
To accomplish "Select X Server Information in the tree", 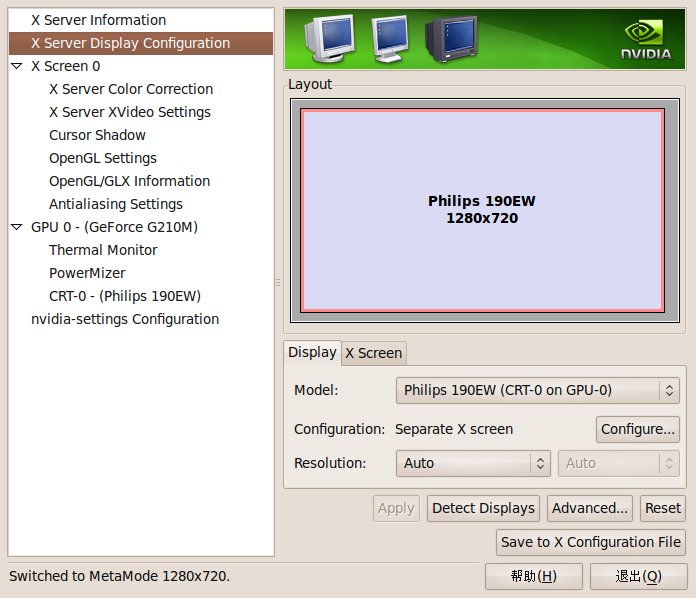I will tap(98, 20).
